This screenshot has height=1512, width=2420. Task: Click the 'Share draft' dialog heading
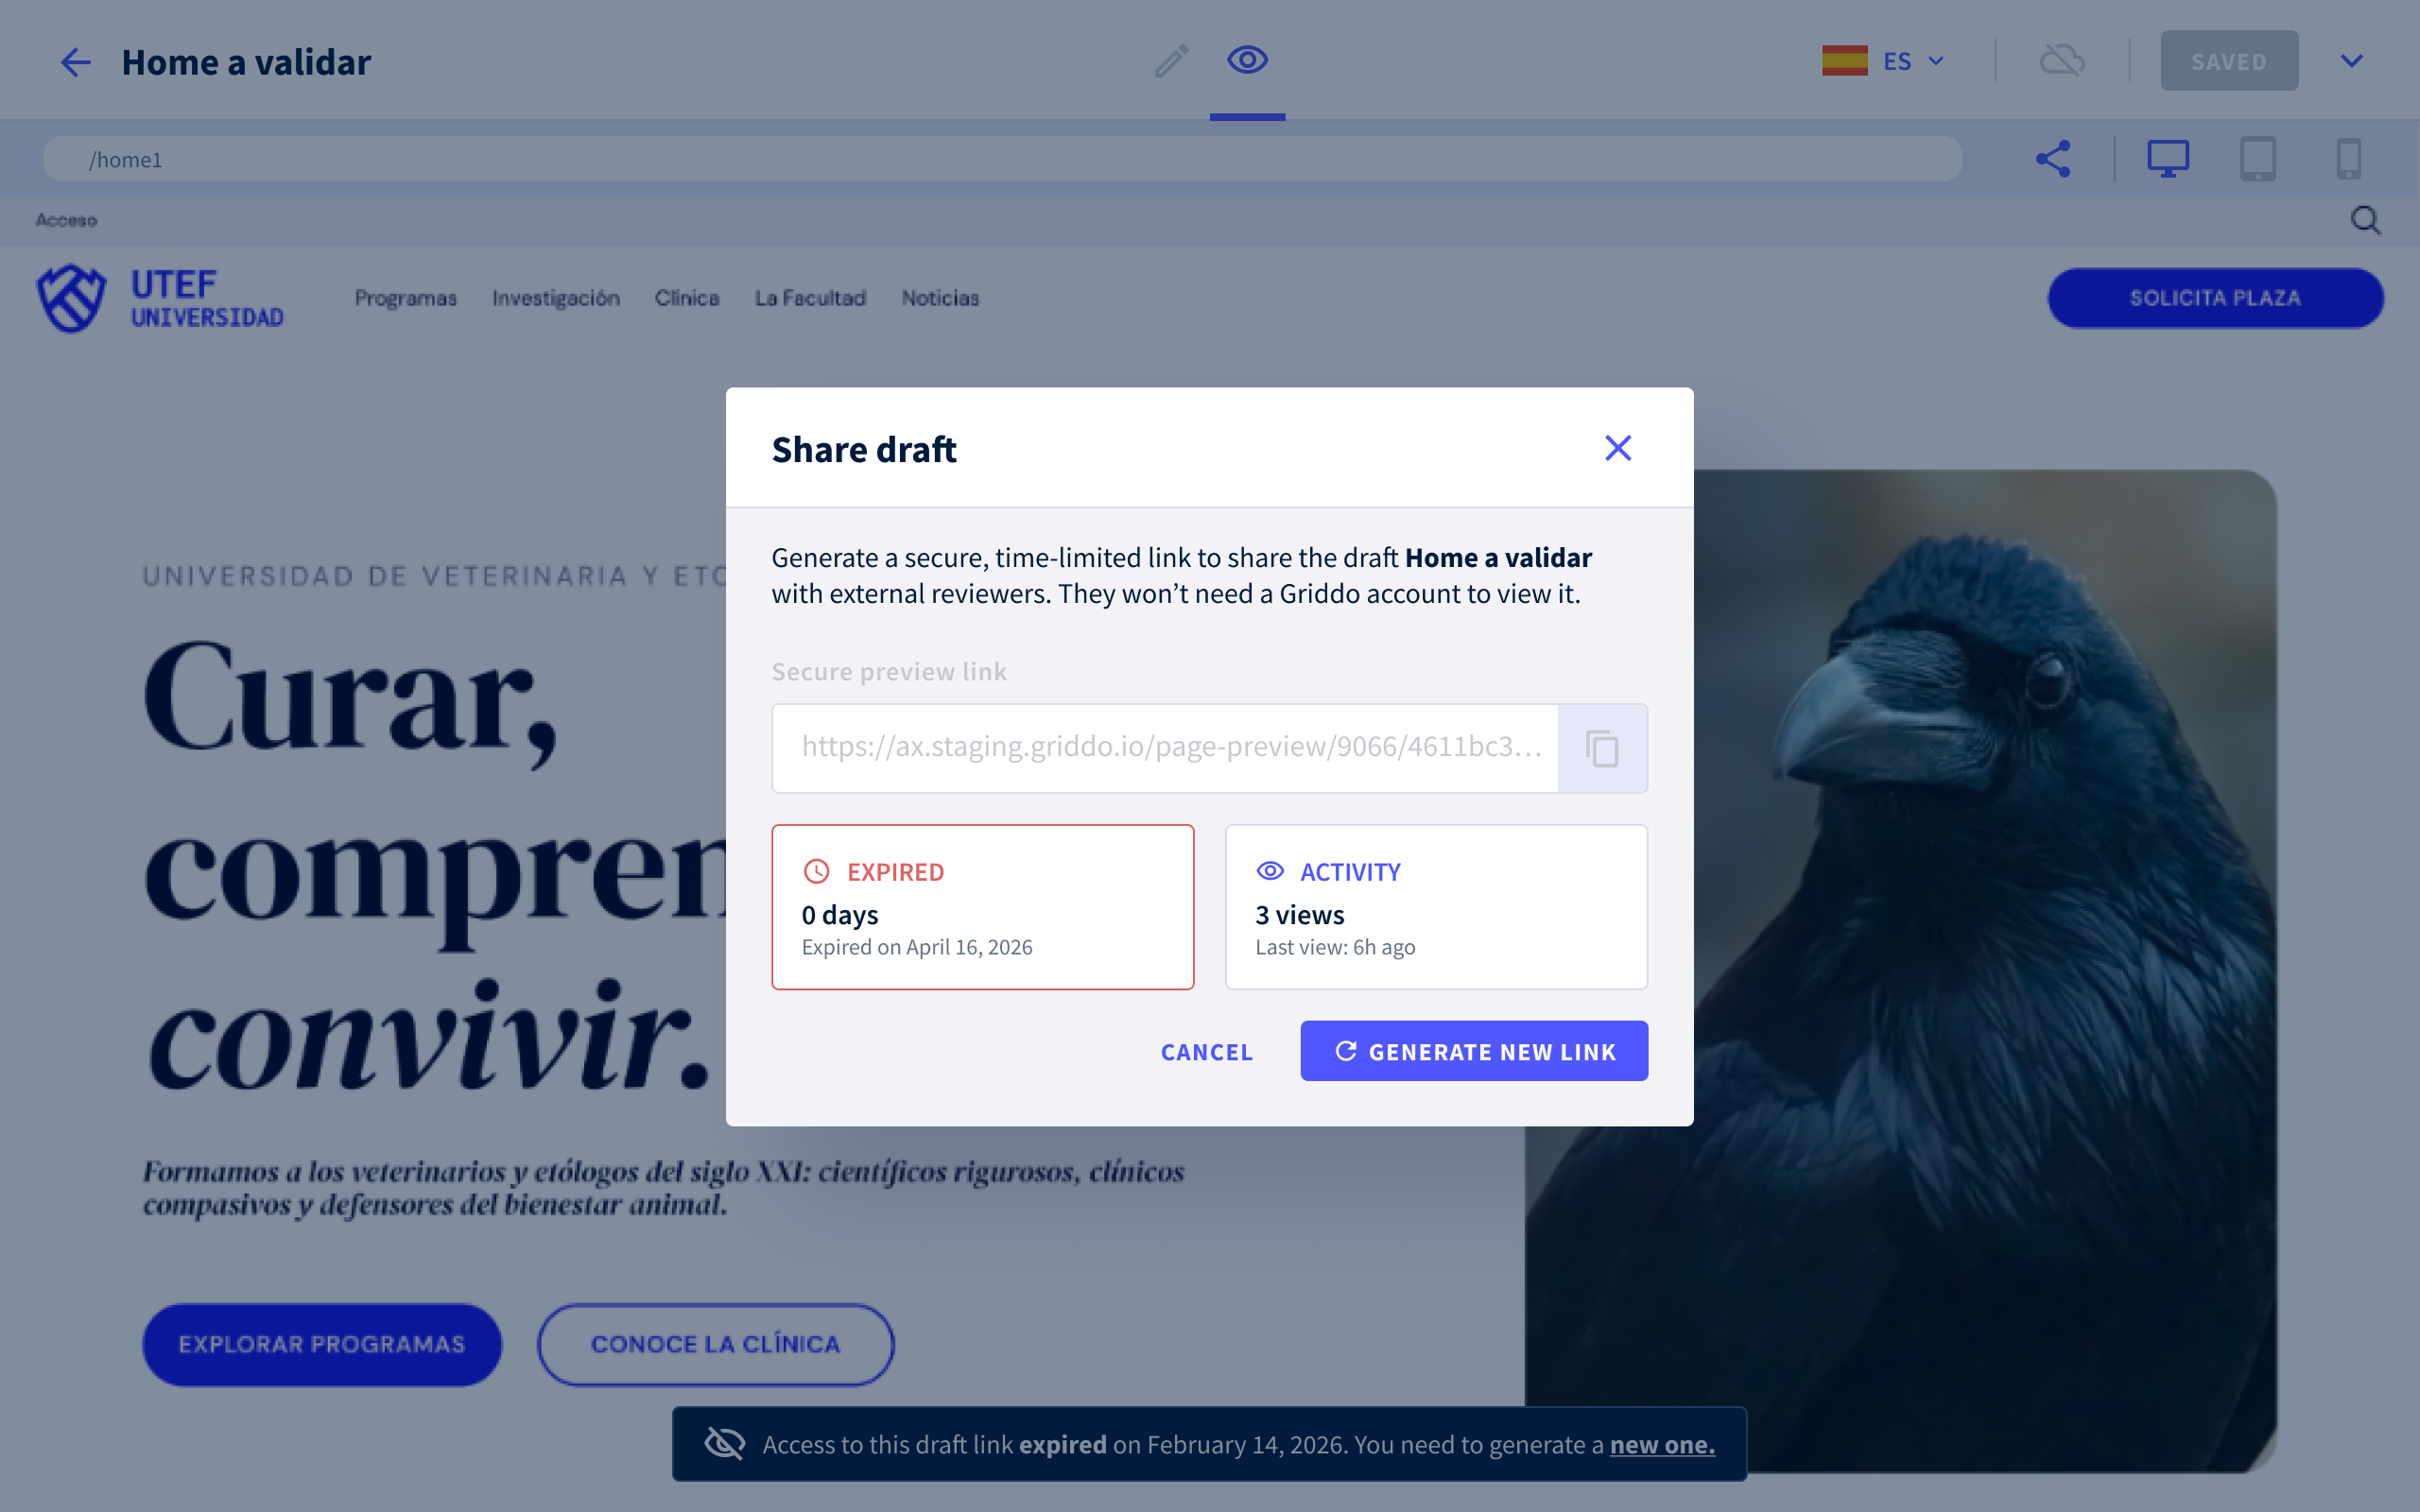pyautogui.click(x=864, y=450)
